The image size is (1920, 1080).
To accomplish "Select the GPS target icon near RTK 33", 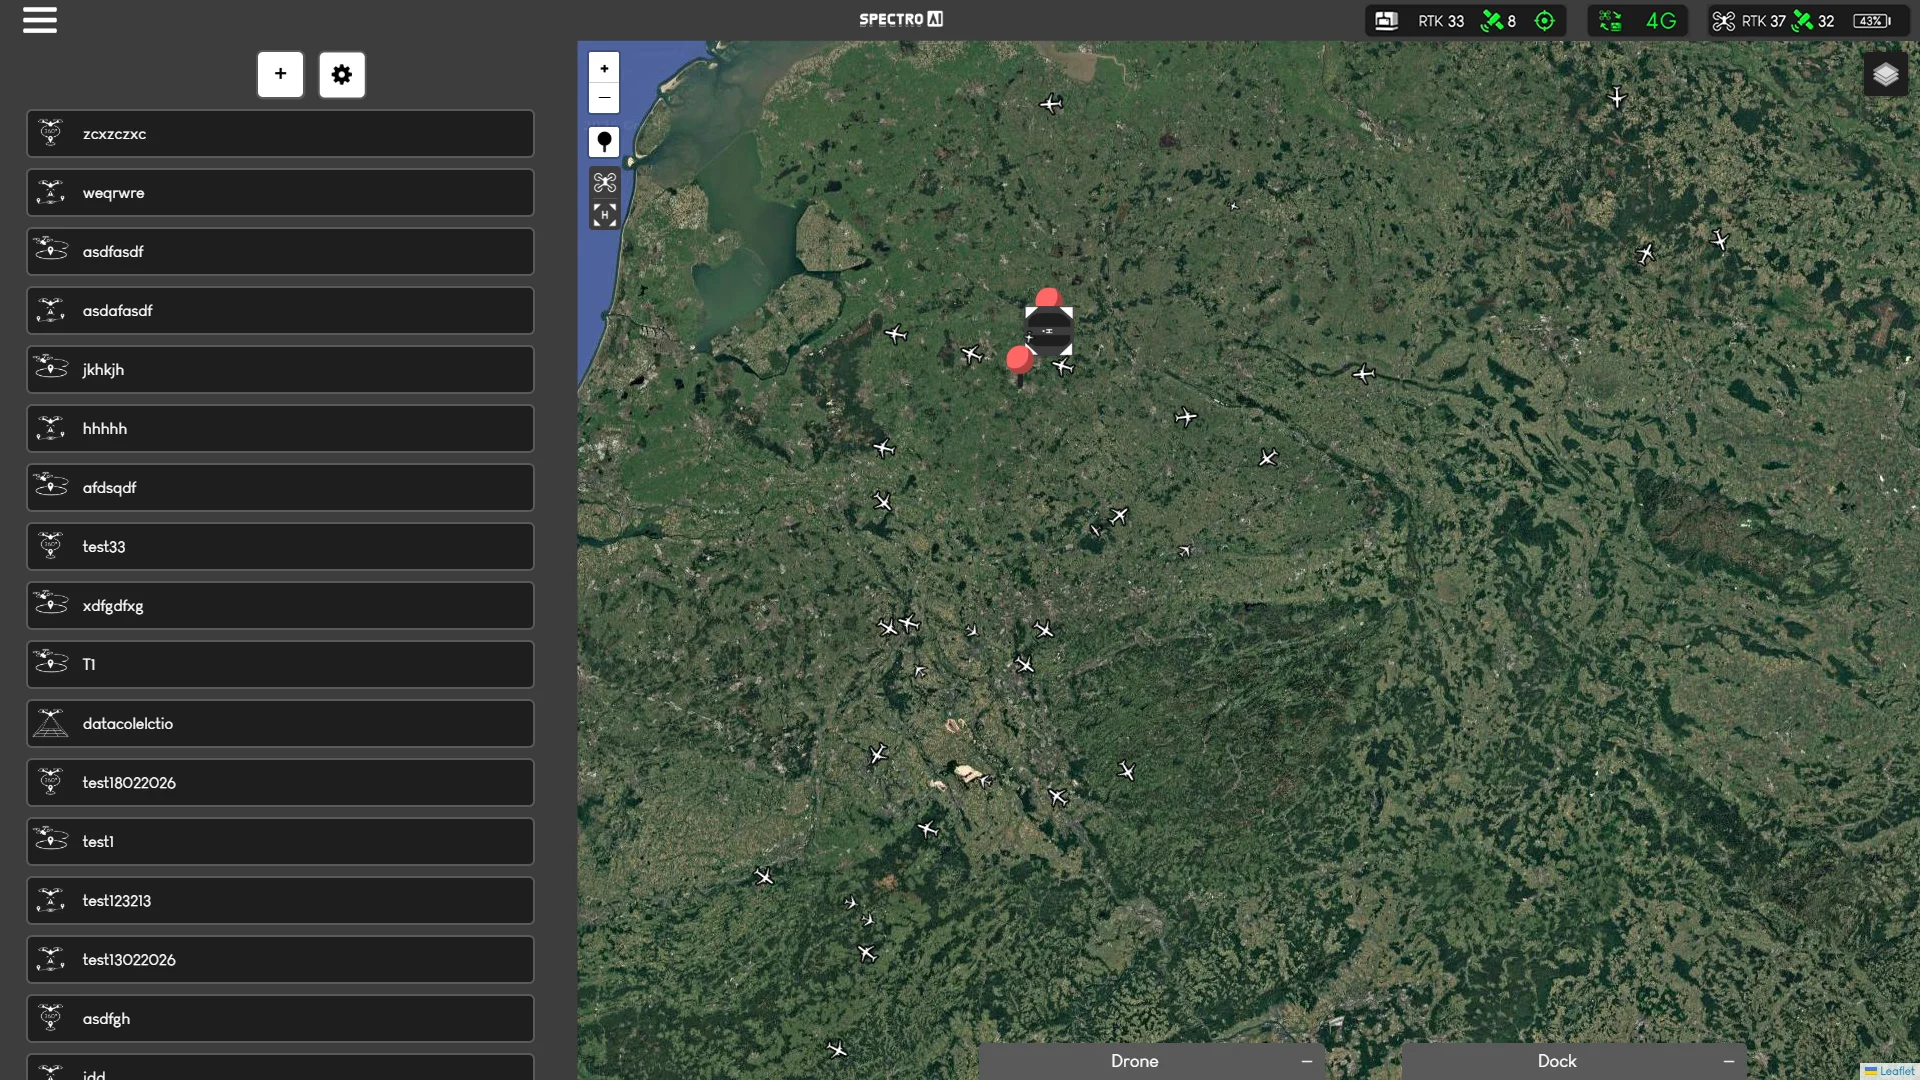I will click(1545, 20).
